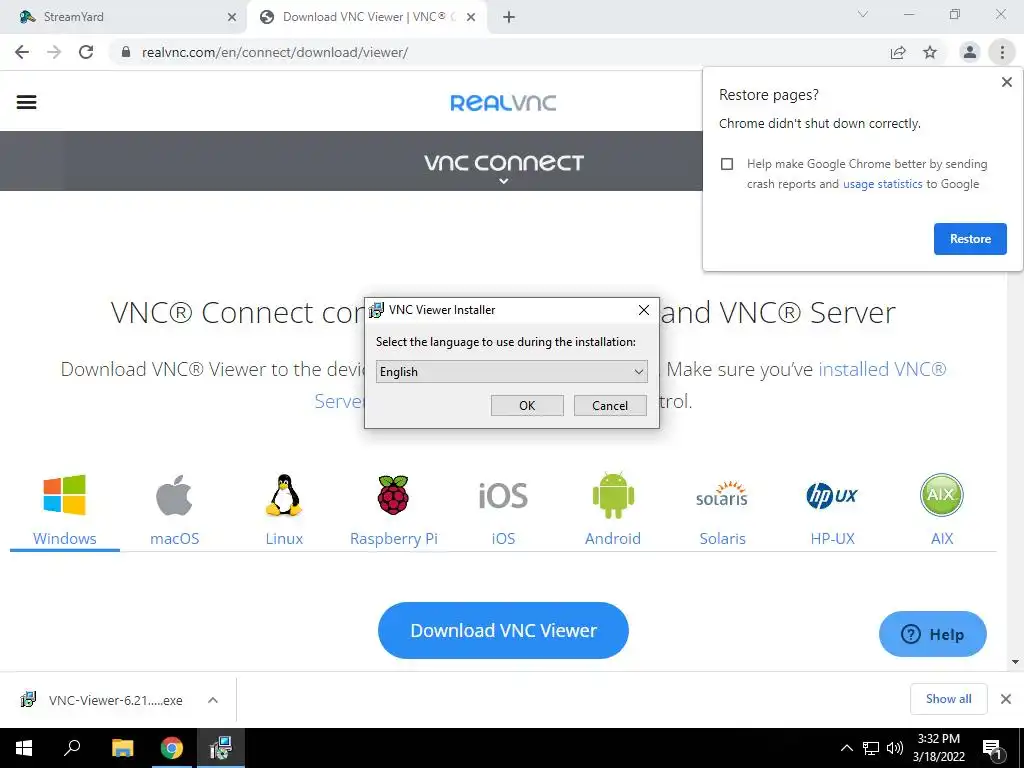Close the StreamYard tab
Image resolution: width=1024 pixels, height=768 pixels.
click(232, 18)
